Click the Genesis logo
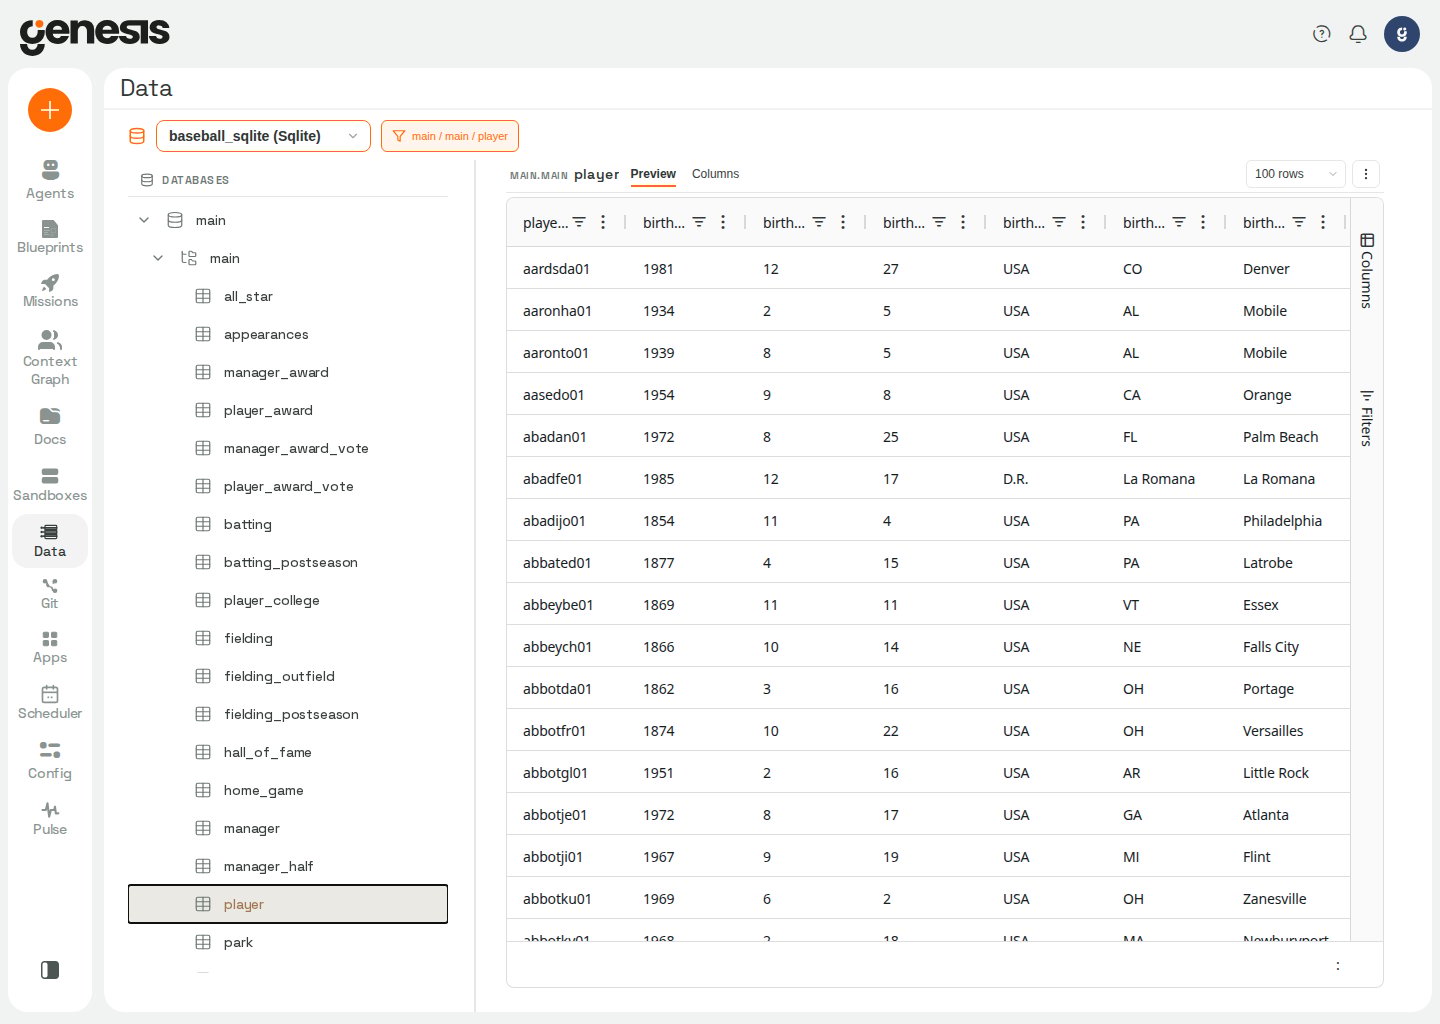This screenshot has height=1024, width=1440. (x=95, y=35)
